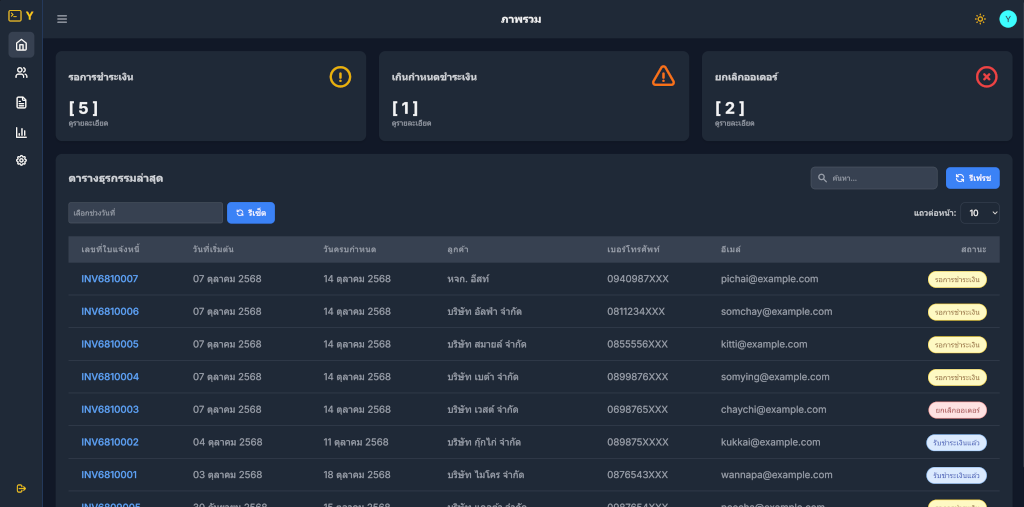View details in ยกเลิกออเดอร์ card
The height and width of the screenshot is (507, 1024).
[x=734, y=123]
